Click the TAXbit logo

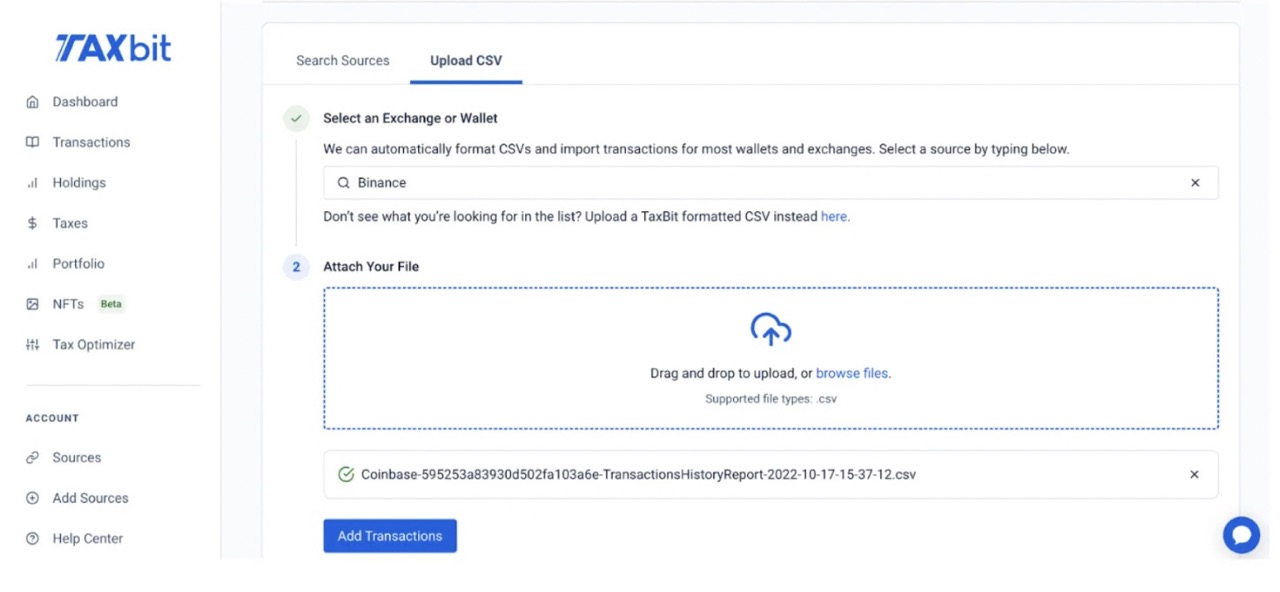(112, 47)
